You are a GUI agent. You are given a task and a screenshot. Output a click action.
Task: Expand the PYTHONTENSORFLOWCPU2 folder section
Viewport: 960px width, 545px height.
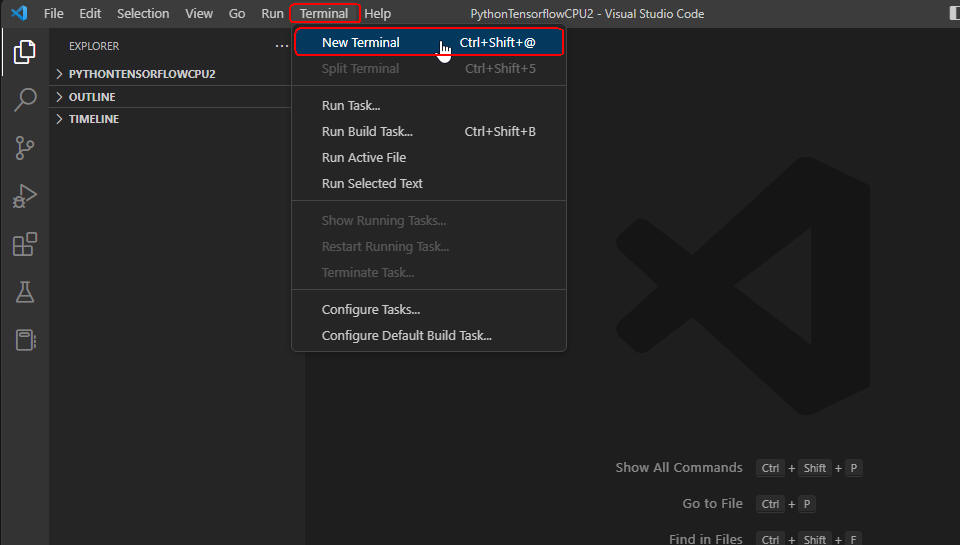170,74
